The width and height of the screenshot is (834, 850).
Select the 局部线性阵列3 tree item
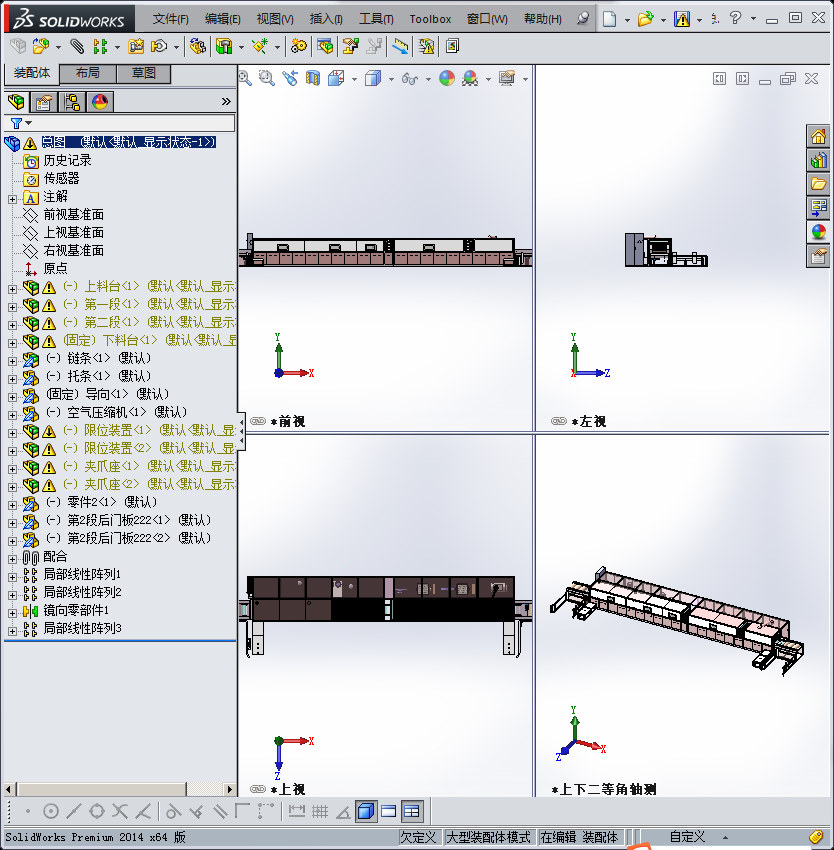[82, 628]
